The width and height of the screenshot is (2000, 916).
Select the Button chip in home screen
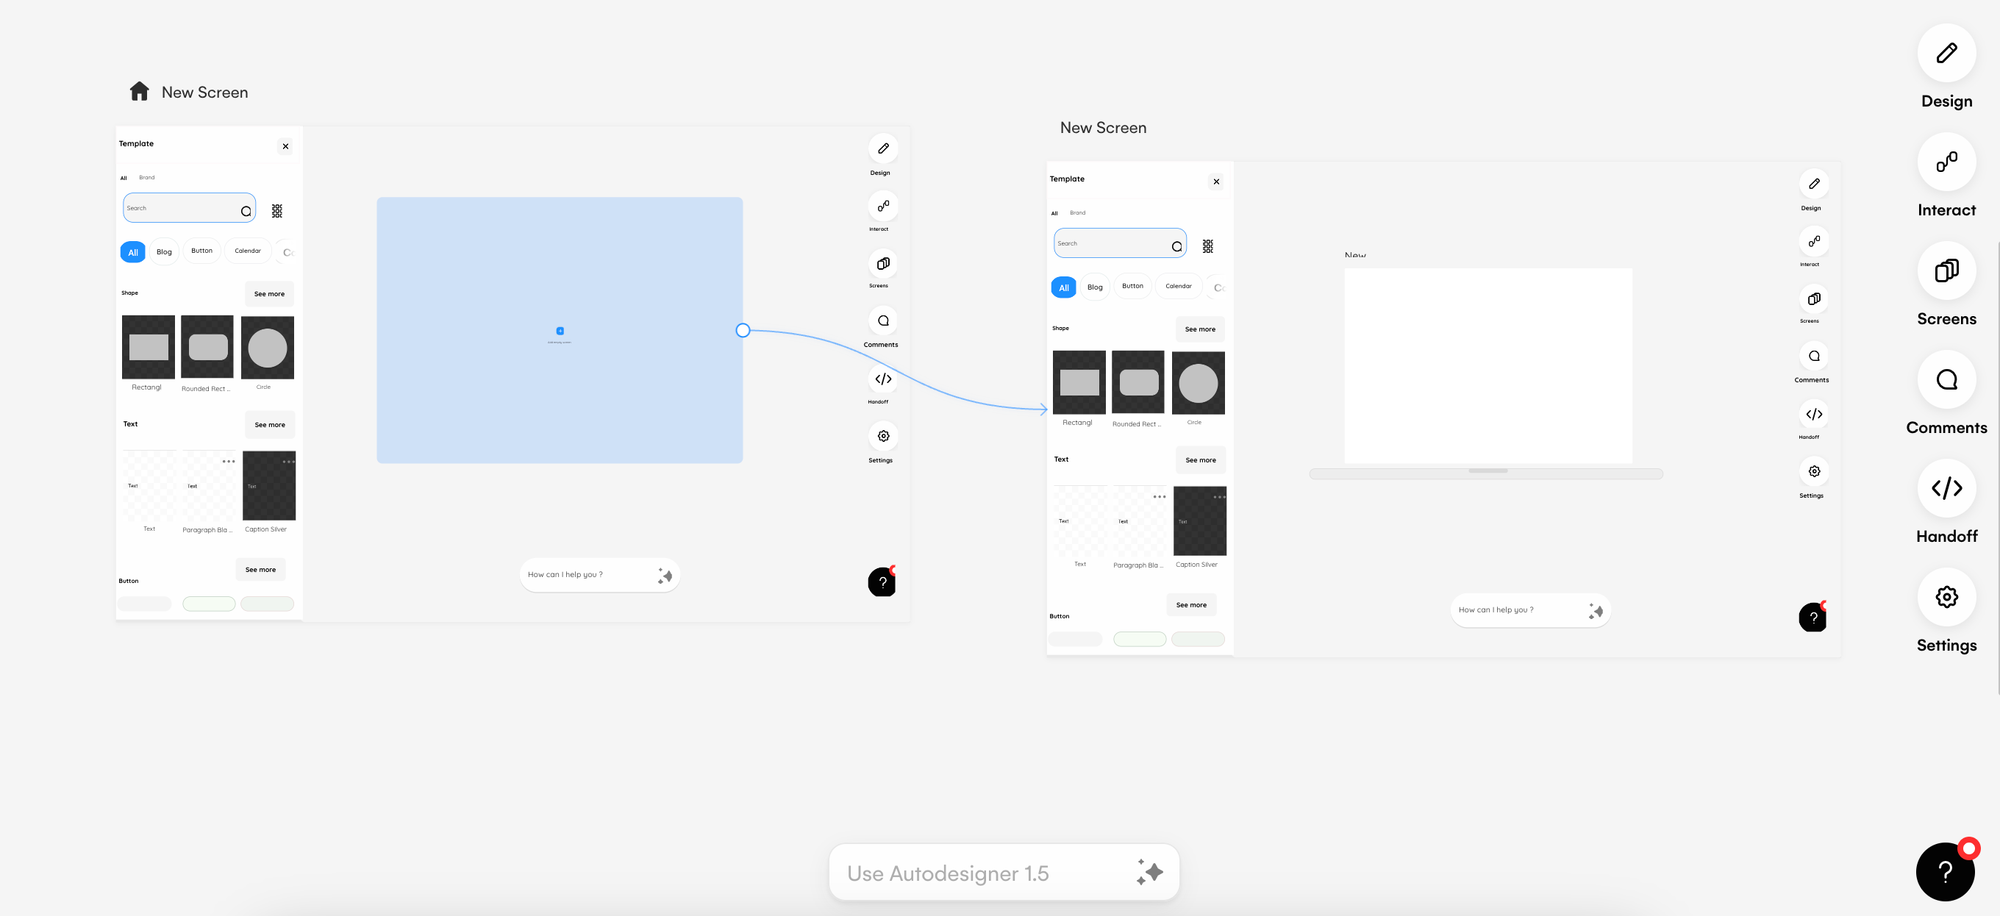202,251
